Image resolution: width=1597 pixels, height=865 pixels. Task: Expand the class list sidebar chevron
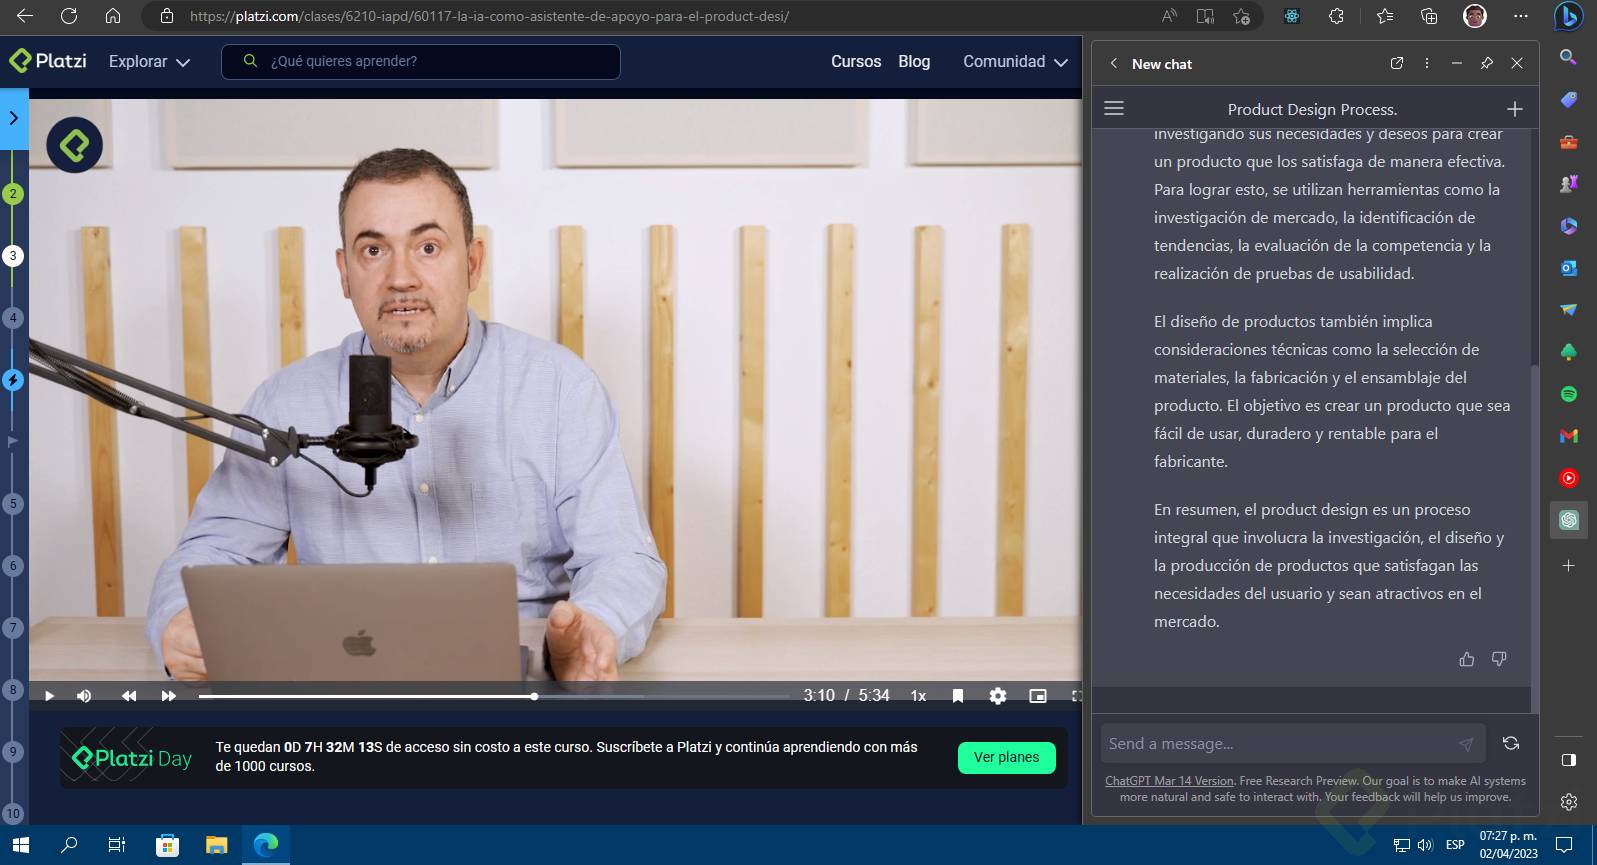tap(14, 118)
